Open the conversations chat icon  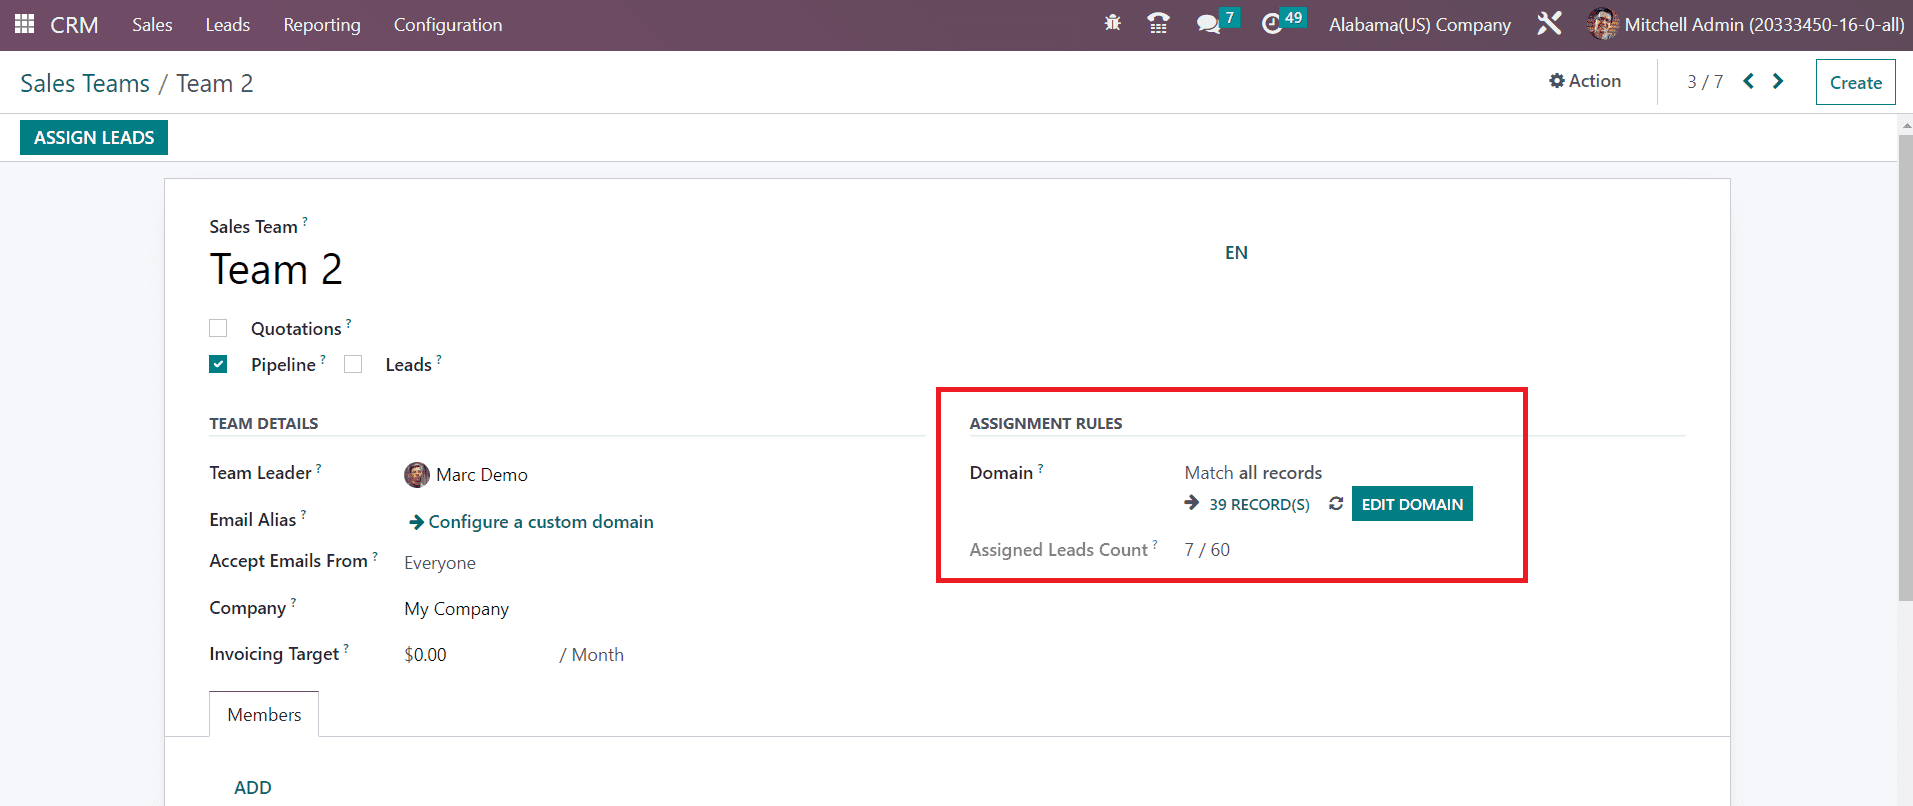(x=1208, y=24)
